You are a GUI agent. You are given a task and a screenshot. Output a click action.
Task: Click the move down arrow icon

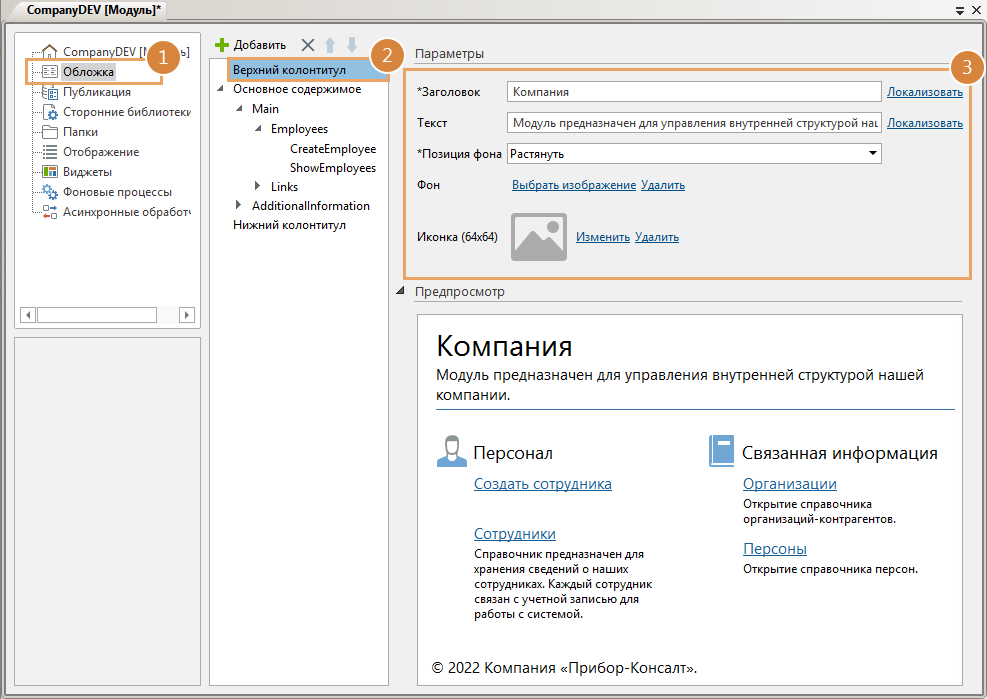click(x=351, y=45)
